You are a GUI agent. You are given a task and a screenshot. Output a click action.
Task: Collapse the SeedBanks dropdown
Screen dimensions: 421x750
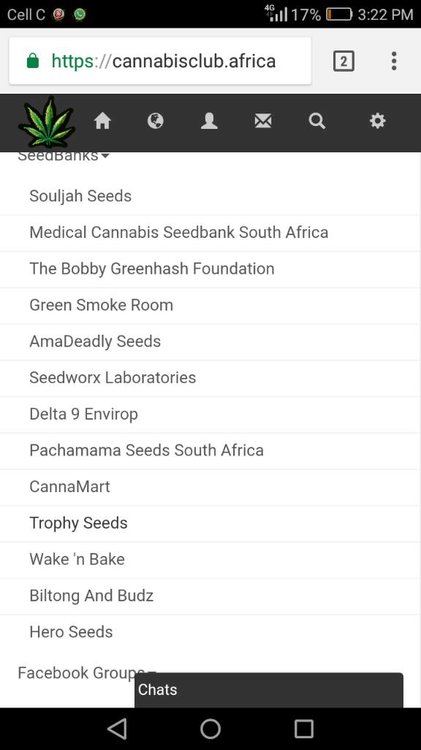click(x=64, y=156)
